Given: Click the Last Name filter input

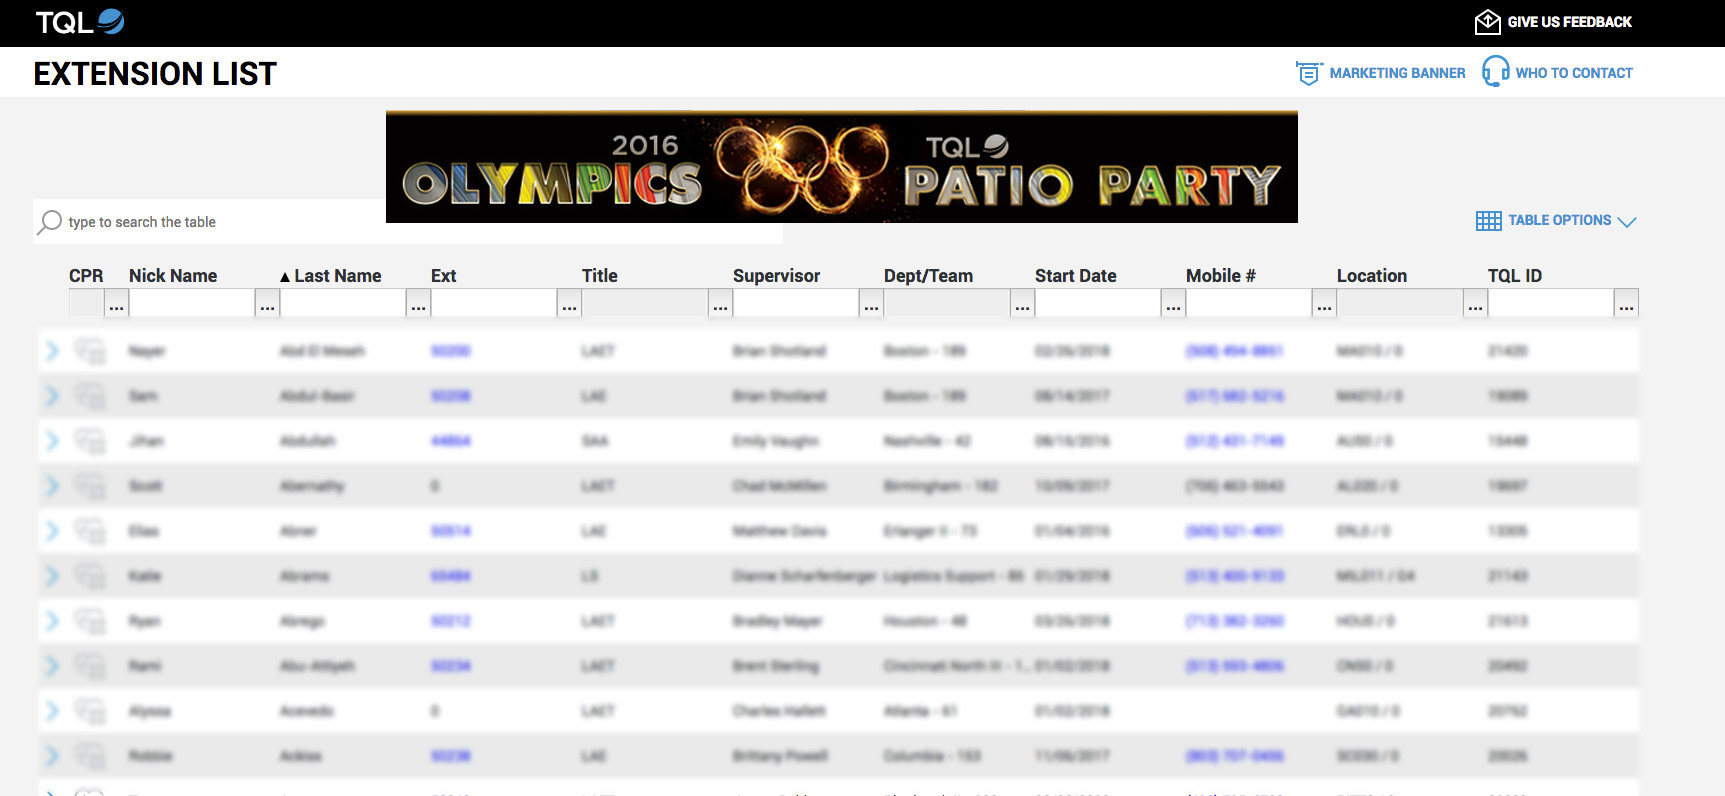Looking at the screenshot, I should click(343, 303).
